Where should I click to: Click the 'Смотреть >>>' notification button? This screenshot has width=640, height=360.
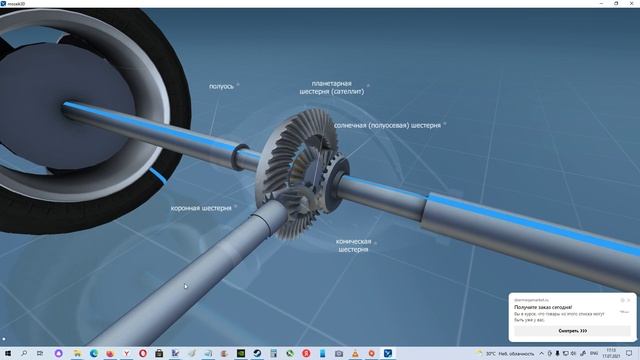(x=572, y=331)
